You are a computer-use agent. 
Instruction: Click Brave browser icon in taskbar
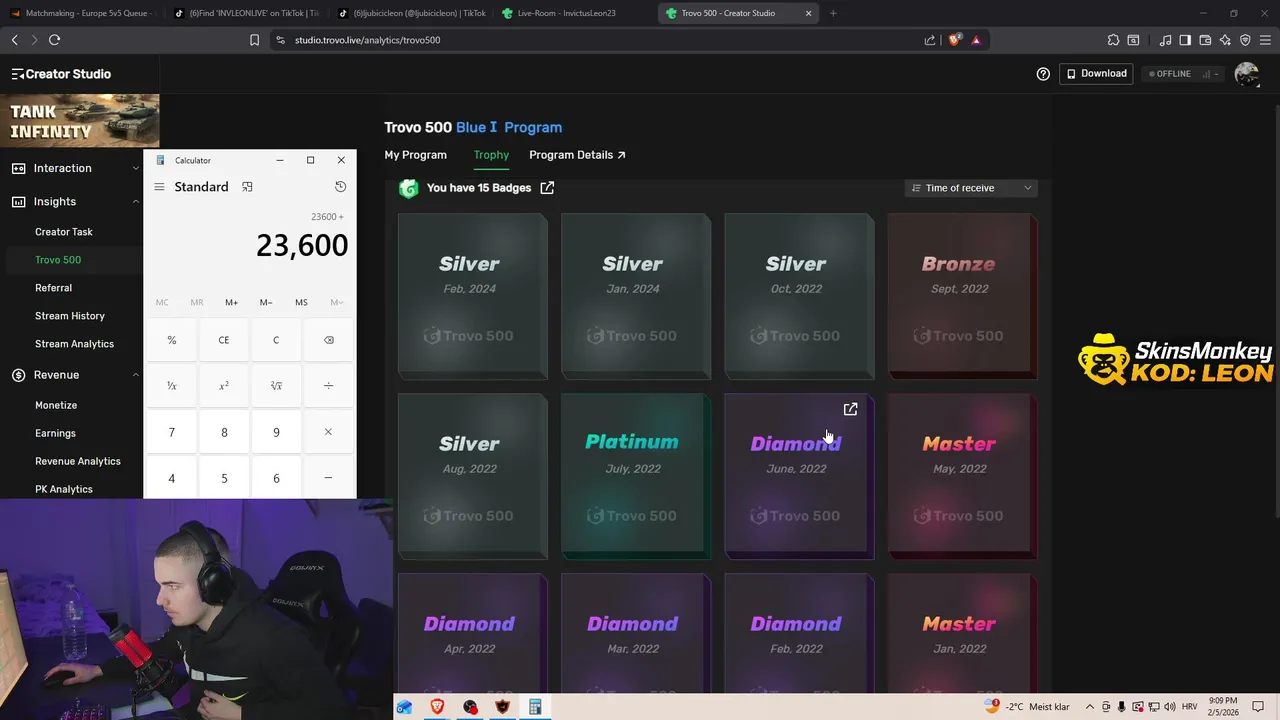(x=437, y=707)
